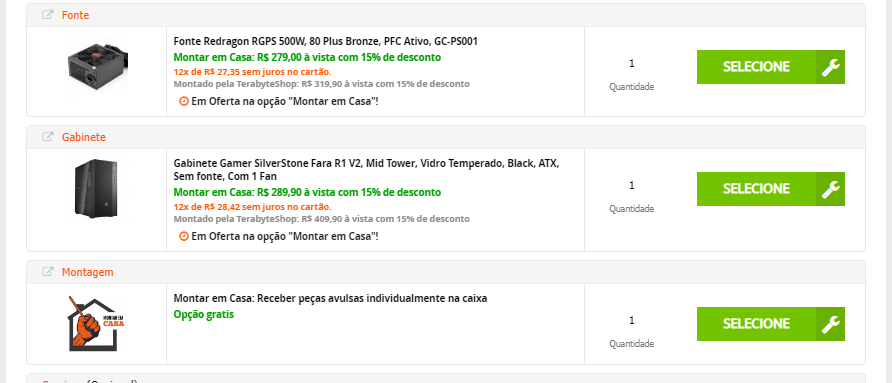Viewport: 892px width, 383px height.
Task: Click clock icon in Fonte offer notice
Action: pyautogui.click(x=184, y=101)
